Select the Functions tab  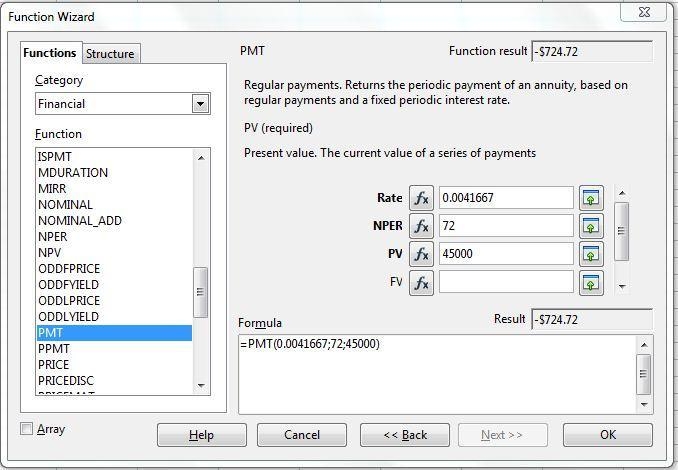(50, 53)
